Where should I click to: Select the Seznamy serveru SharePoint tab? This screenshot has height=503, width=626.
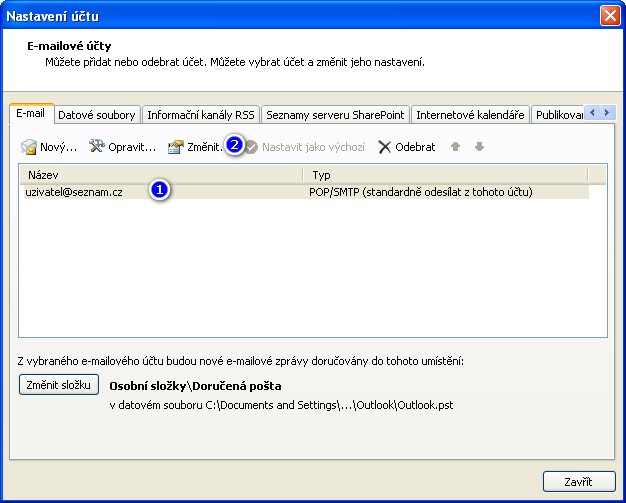(334, 115)
